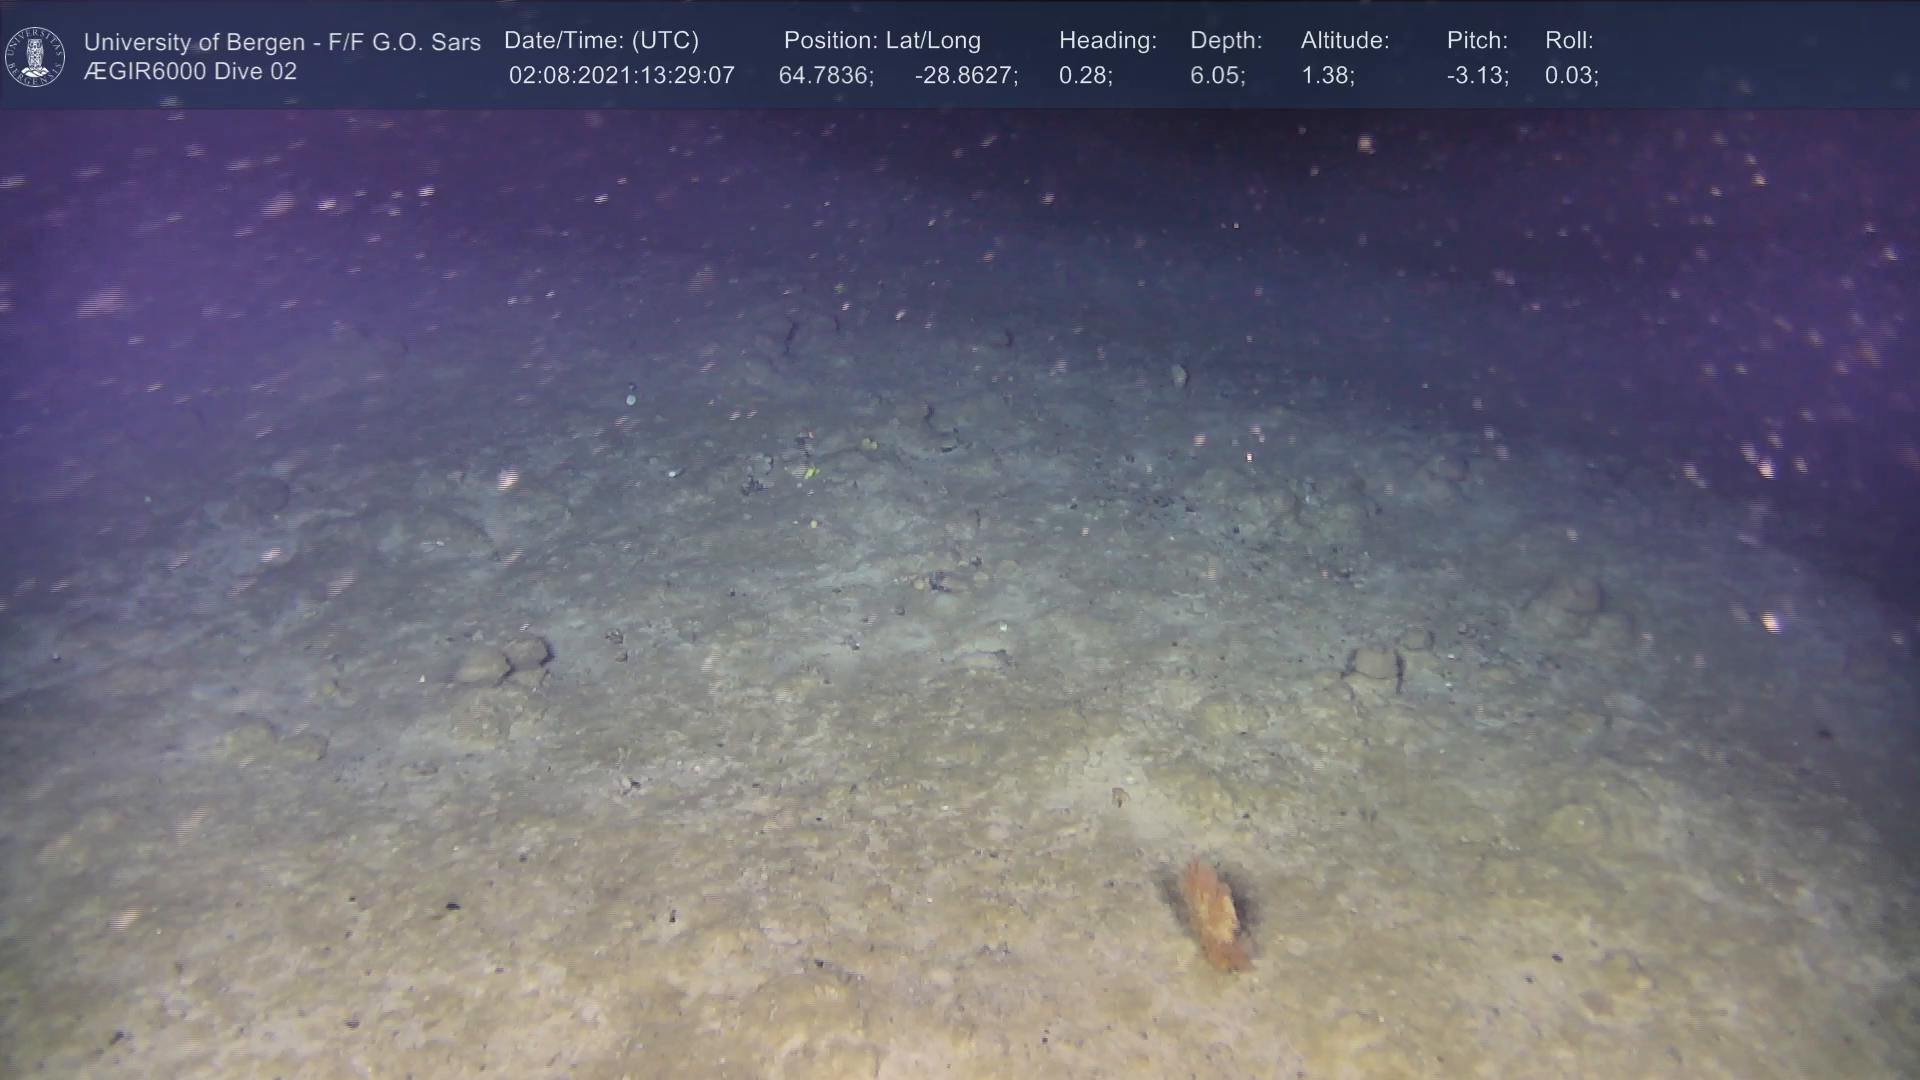This screenshot has height=1080, width=1920.
Task: Click the 'University of Bergen - F/F G.O. Sars' title
Action: point(282,42)
